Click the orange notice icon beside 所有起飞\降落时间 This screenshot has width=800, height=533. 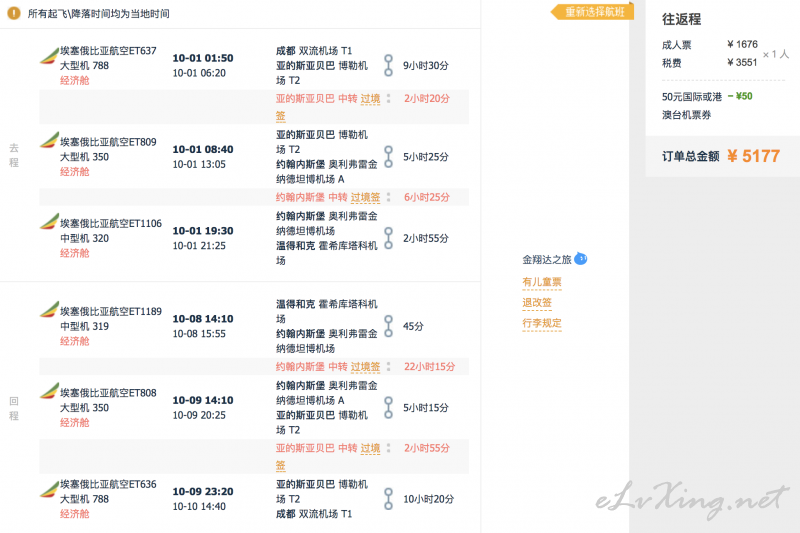click(x=14, y=13)
